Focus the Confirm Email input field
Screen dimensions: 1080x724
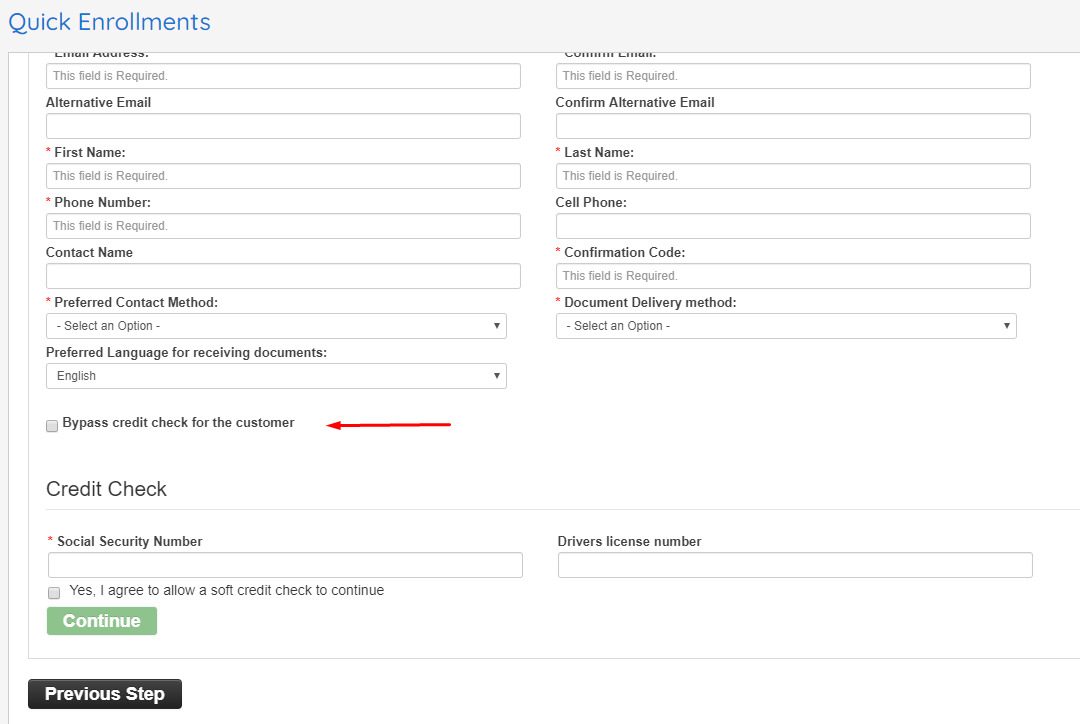(x=793, y=76)
